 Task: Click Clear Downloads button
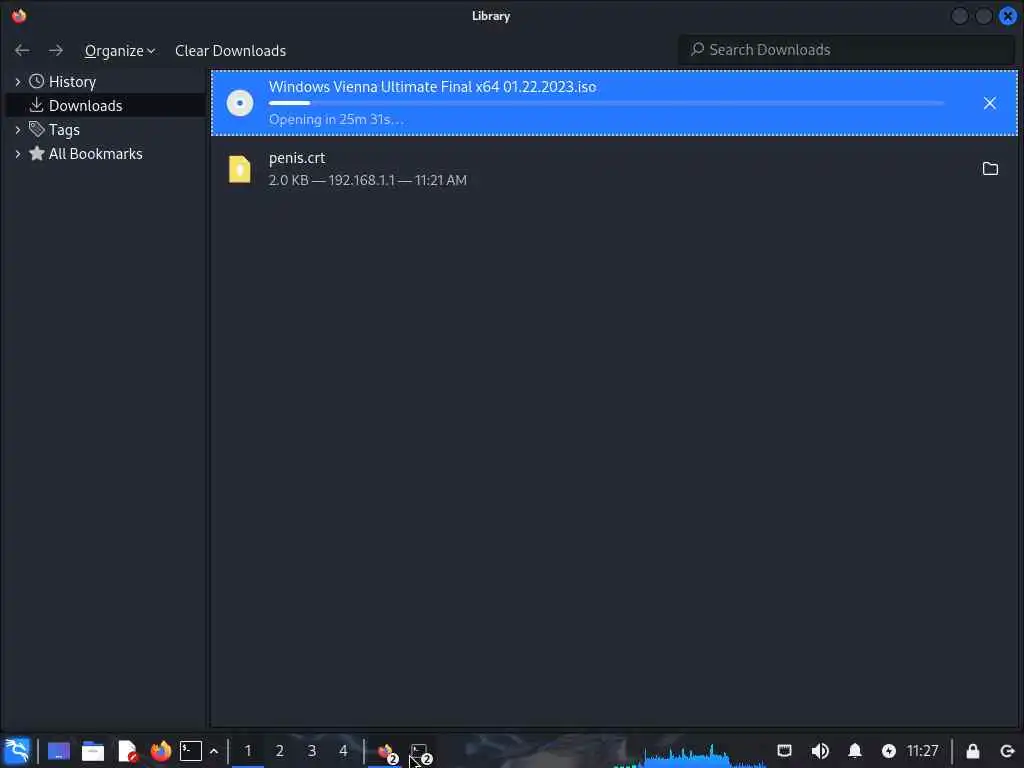231,50
